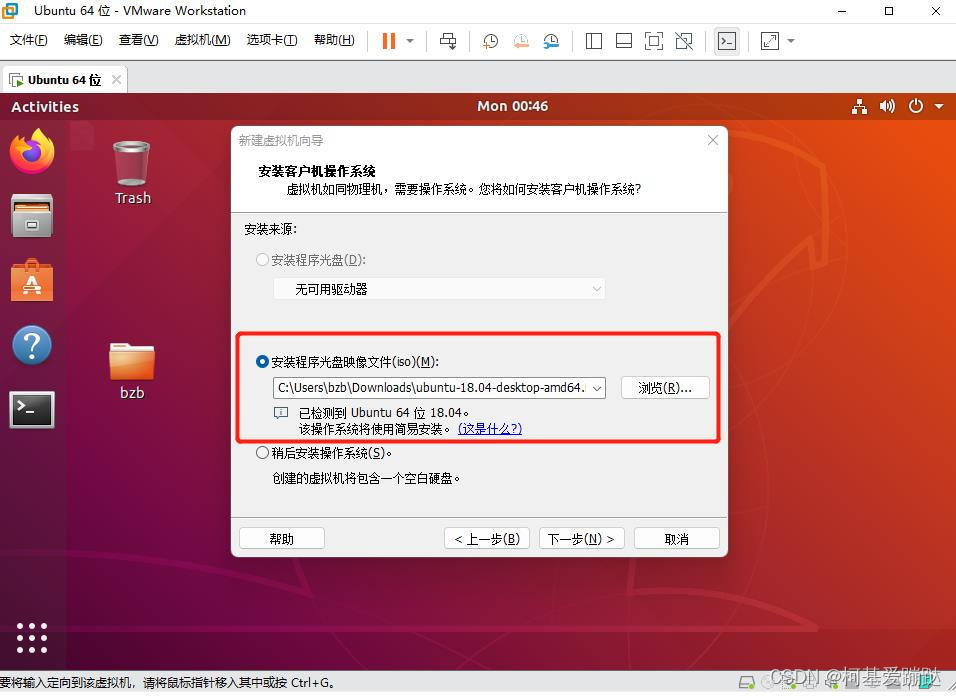Send Ctrl+Alt+Del to the guest
This screenshot has width=956, height=696.
tap(448, 41)
